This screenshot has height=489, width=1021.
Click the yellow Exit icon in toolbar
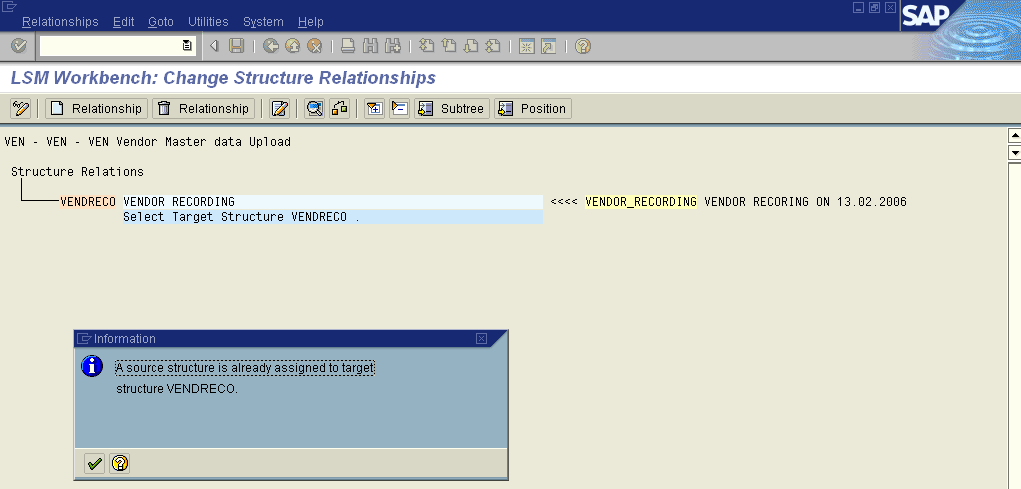[292, 46]
